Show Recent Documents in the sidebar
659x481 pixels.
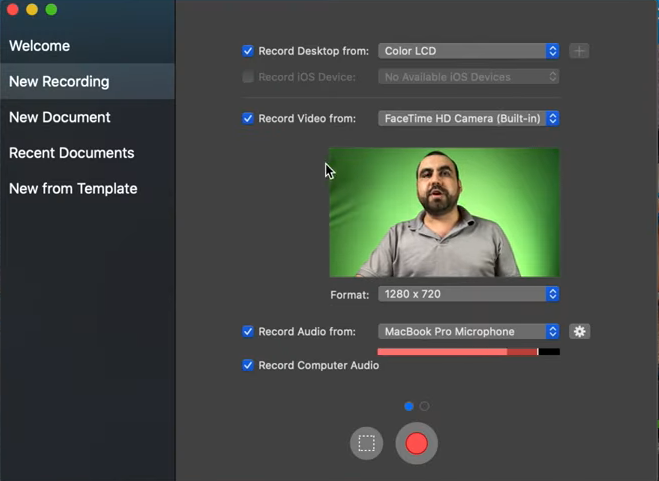(87, 153)
